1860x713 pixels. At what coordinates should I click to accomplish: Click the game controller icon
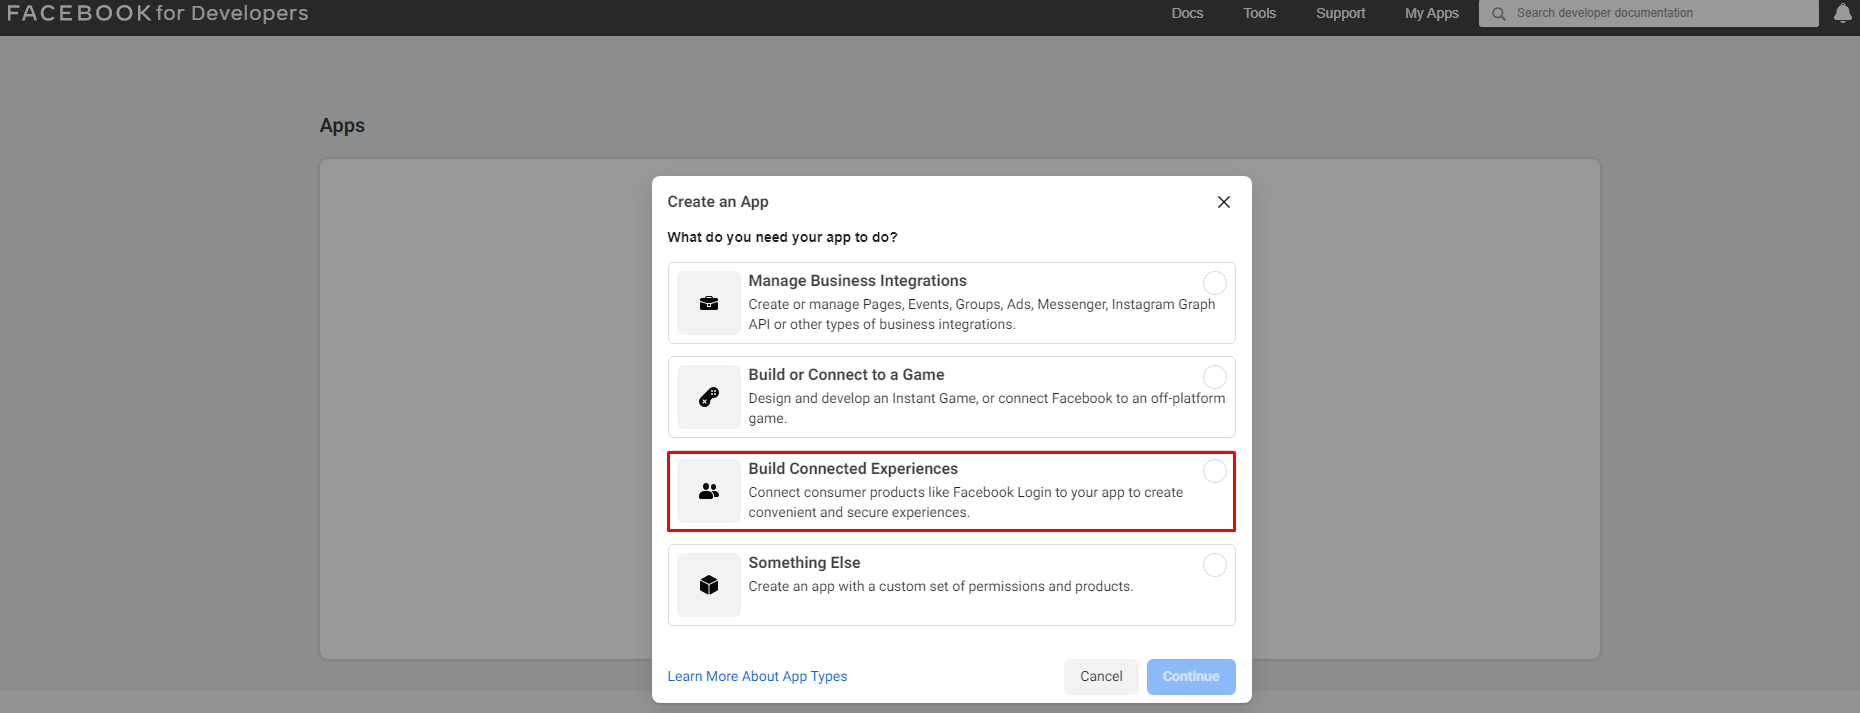(709, 397)
